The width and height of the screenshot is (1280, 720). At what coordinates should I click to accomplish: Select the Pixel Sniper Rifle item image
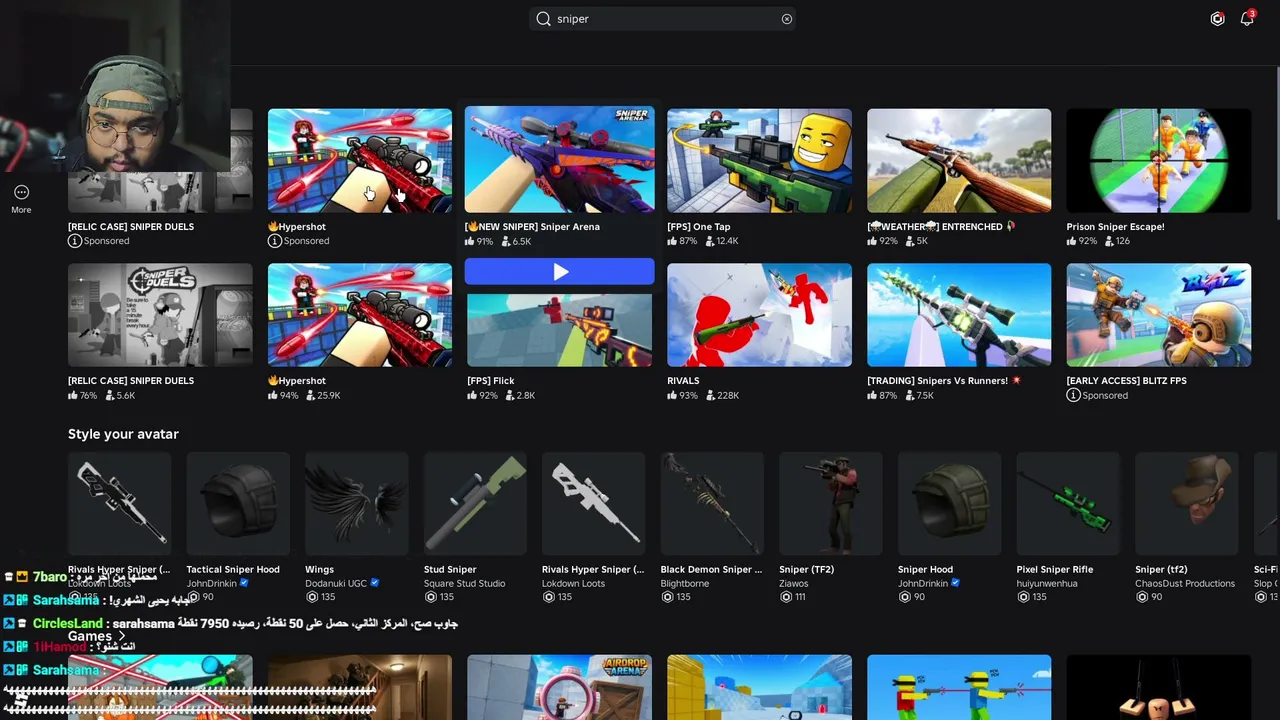point(1068,504)
